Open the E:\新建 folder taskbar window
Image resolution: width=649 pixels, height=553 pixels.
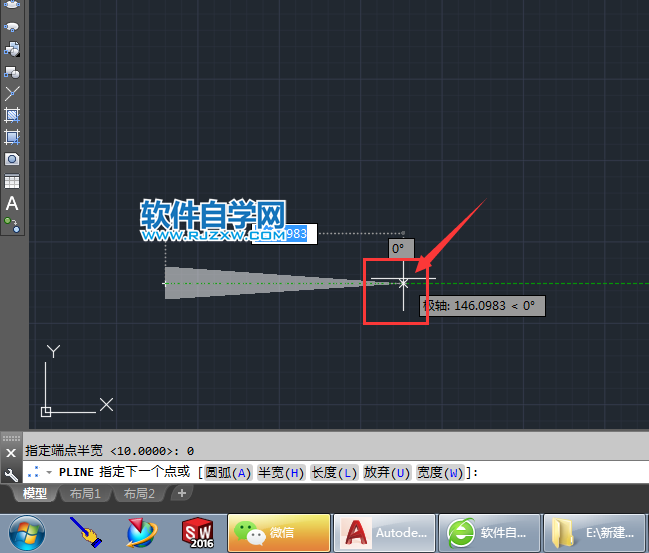pos(594,533)
